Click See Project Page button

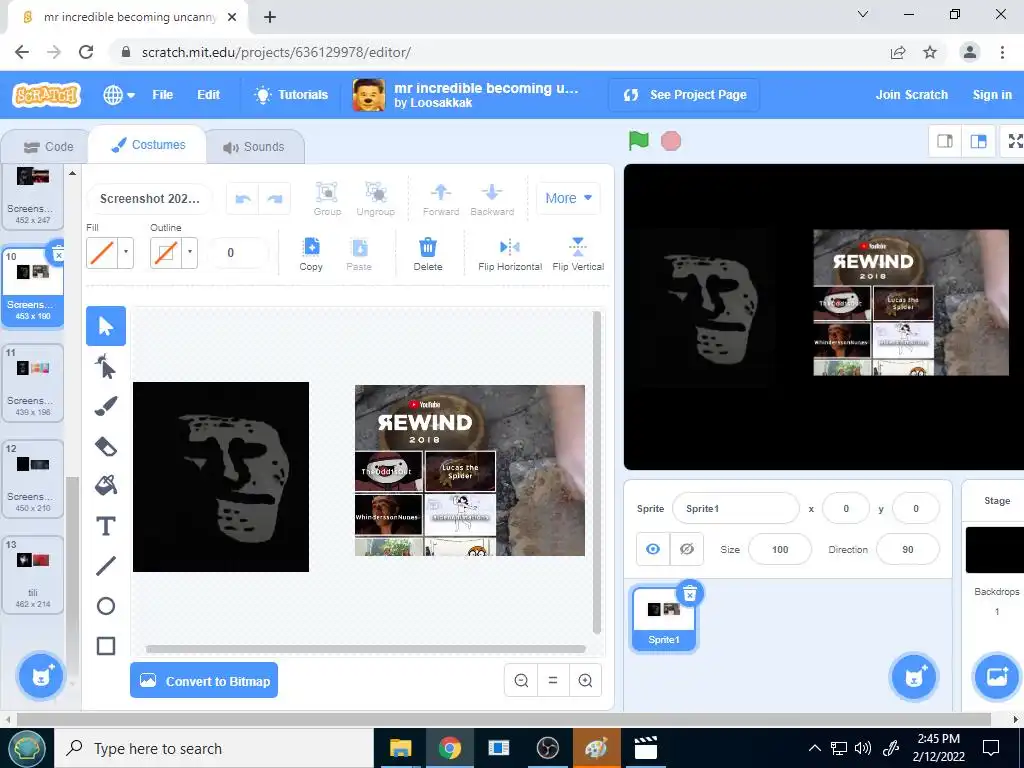[684, 95]
